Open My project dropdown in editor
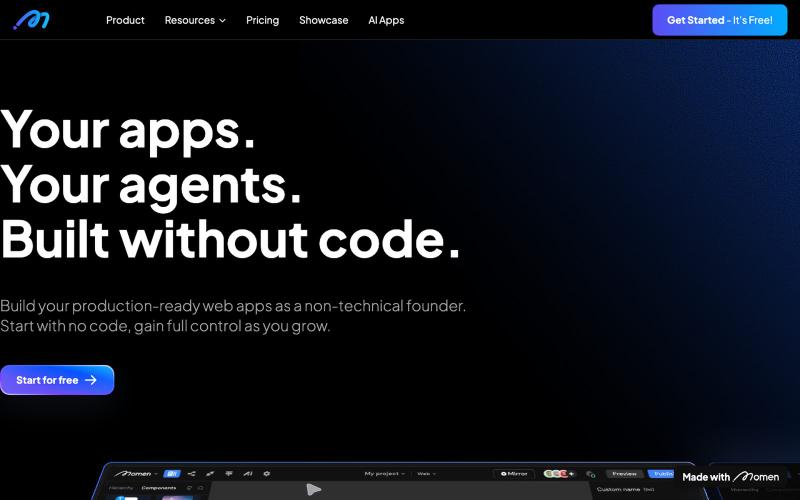Screen dimensions: 800x500 [x=385, y=474]
